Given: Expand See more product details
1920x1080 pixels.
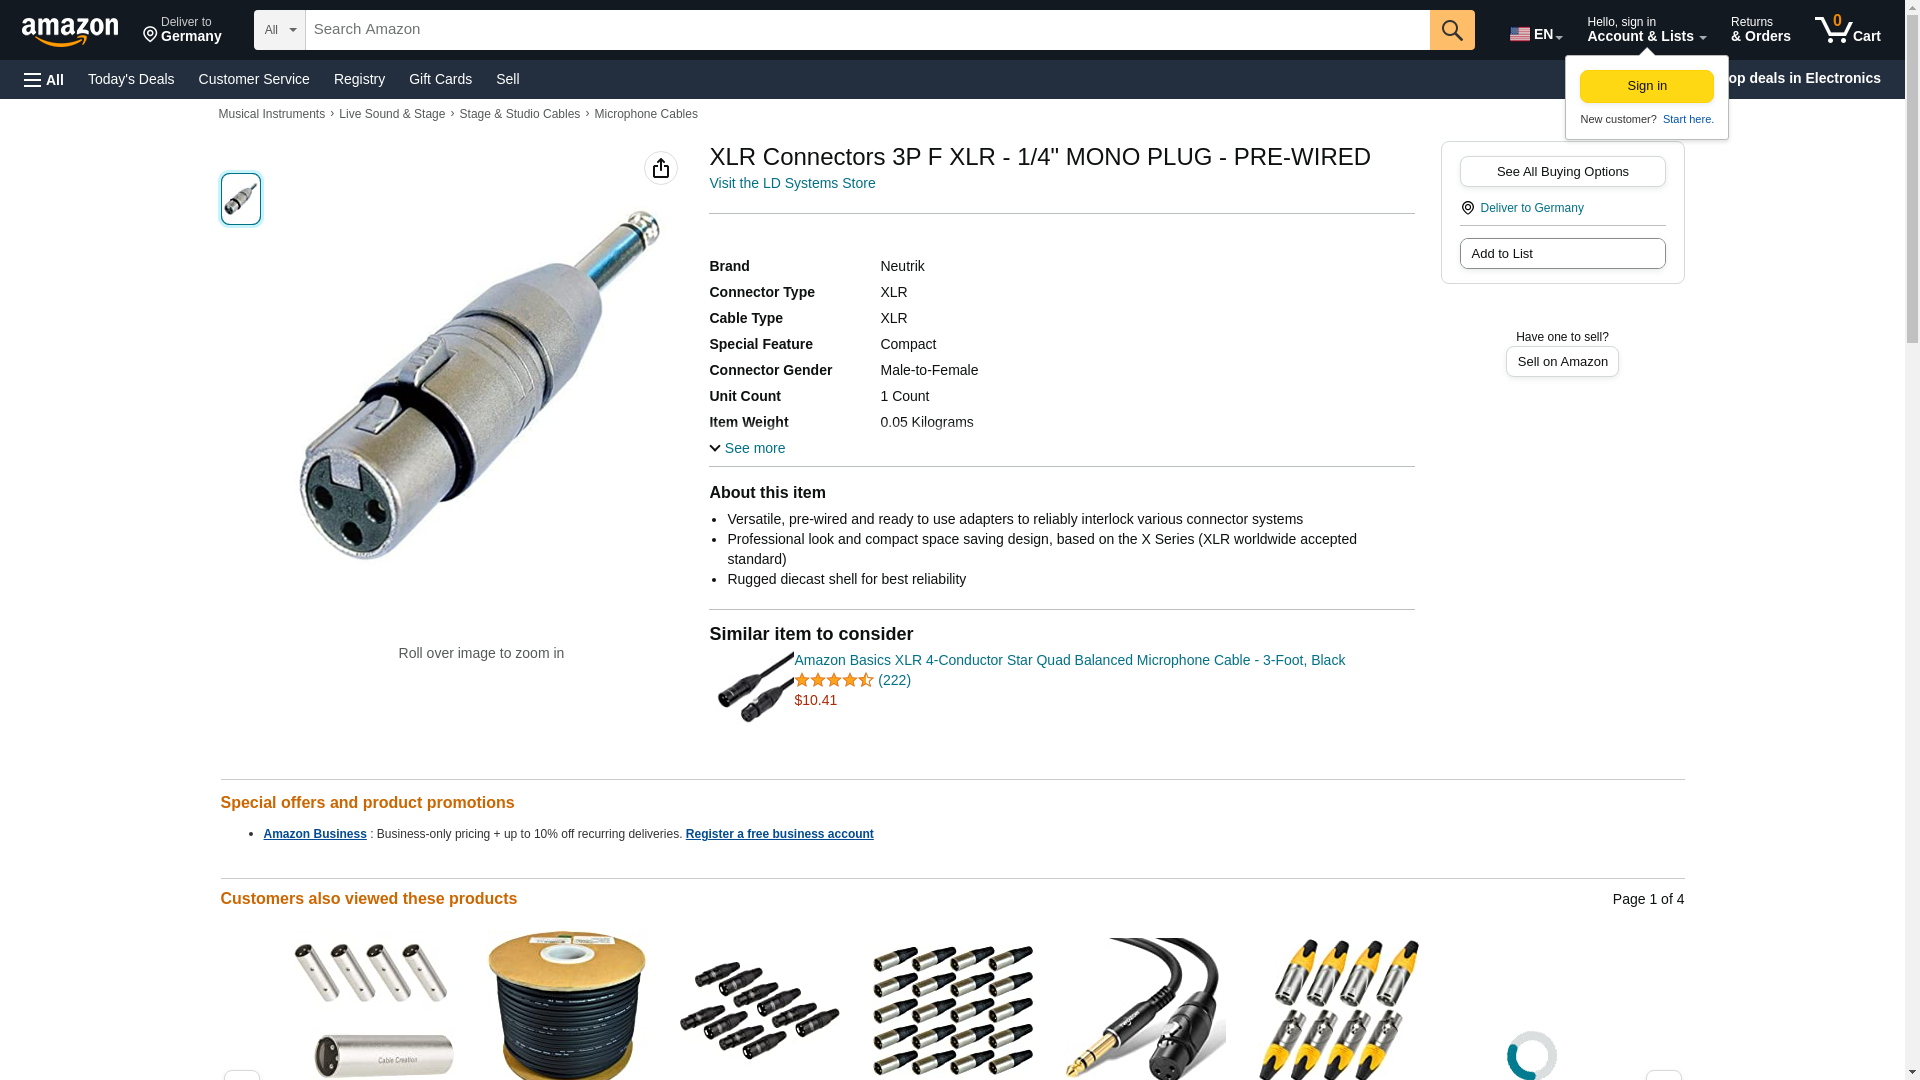Looking at the screenshot, I should tap(747, 448).
